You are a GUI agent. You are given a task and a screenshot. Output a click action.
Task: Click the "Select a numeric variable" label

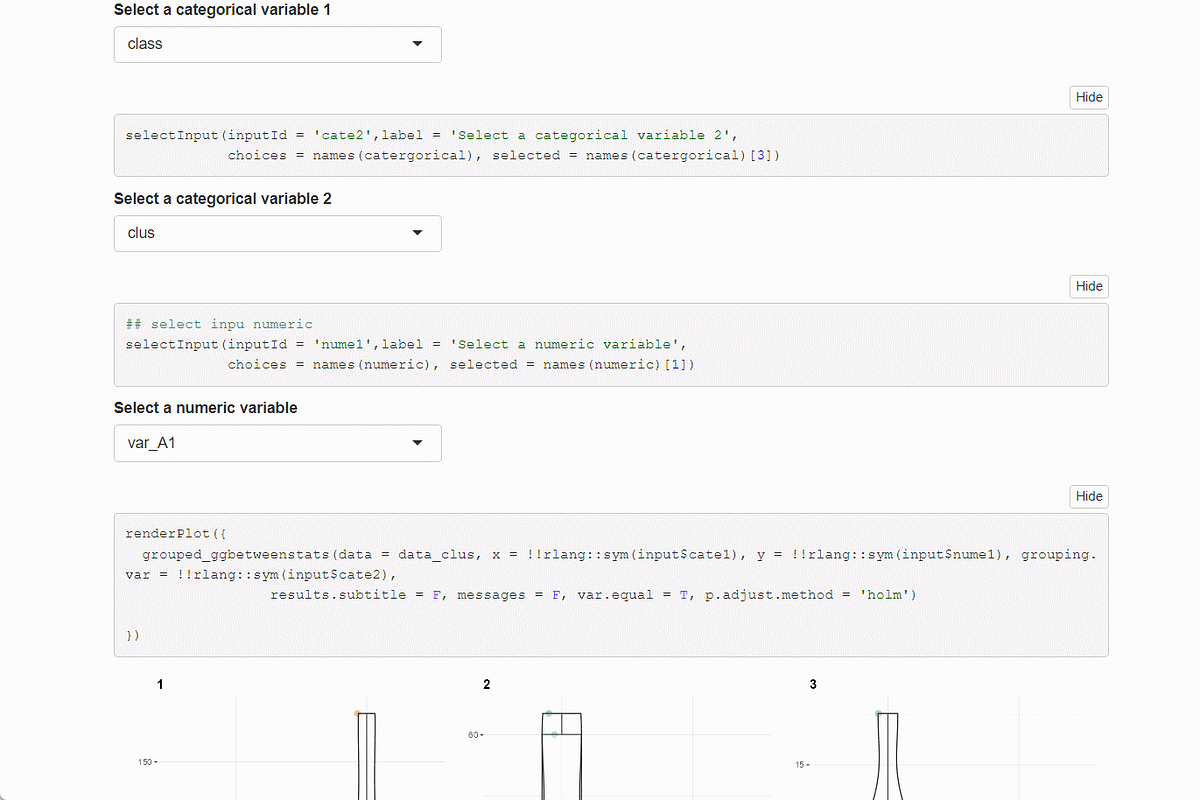click(x=208, y=407)
